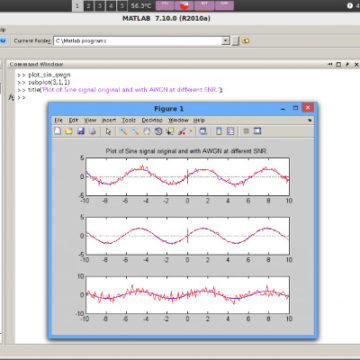Image resolution: width=360 pixels, height=360 pixels.
Task: Click the Open File folder icon in Figure 1
Action: pos(69,131)
